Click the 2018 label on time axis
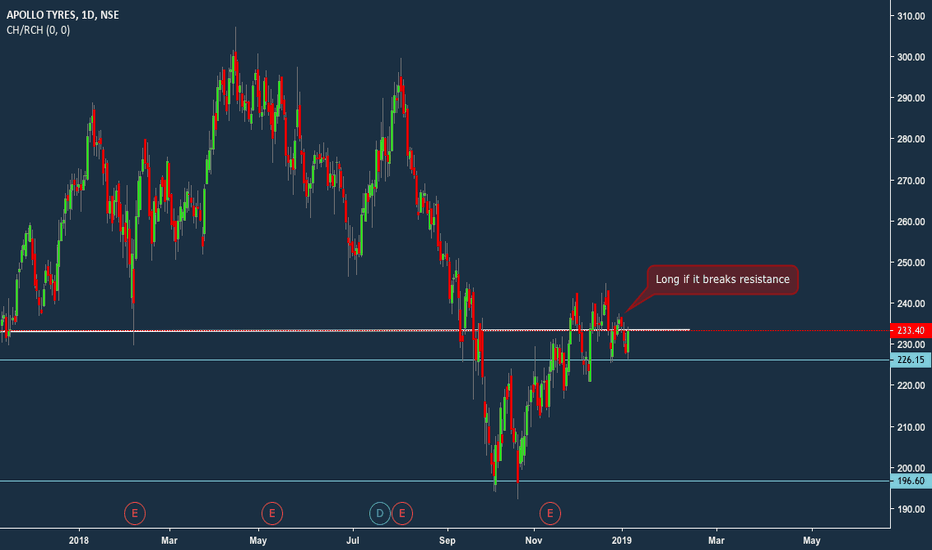 (x=78, y=540)
